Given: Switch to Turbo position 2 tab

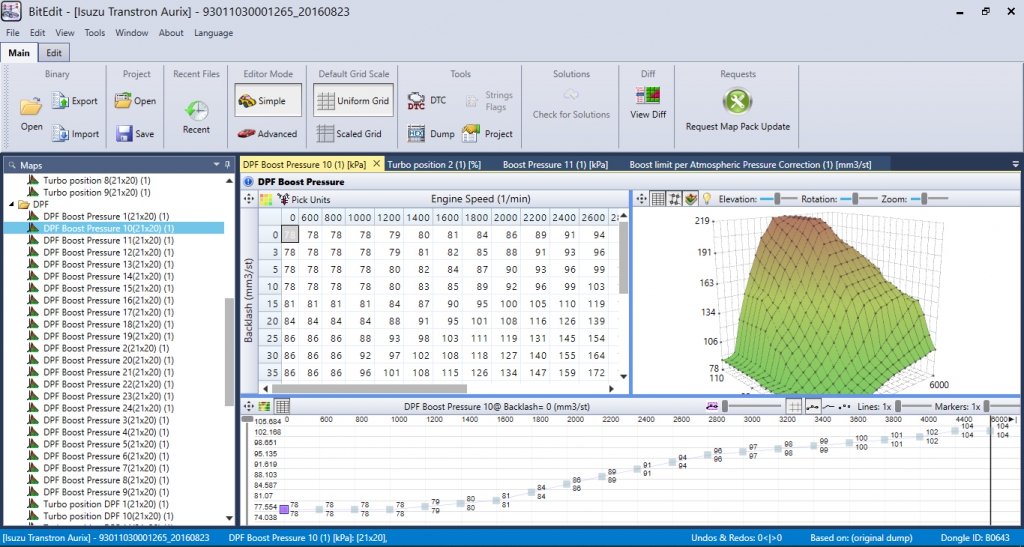Looking at the screenshot, I should click(x=434, y=164).
